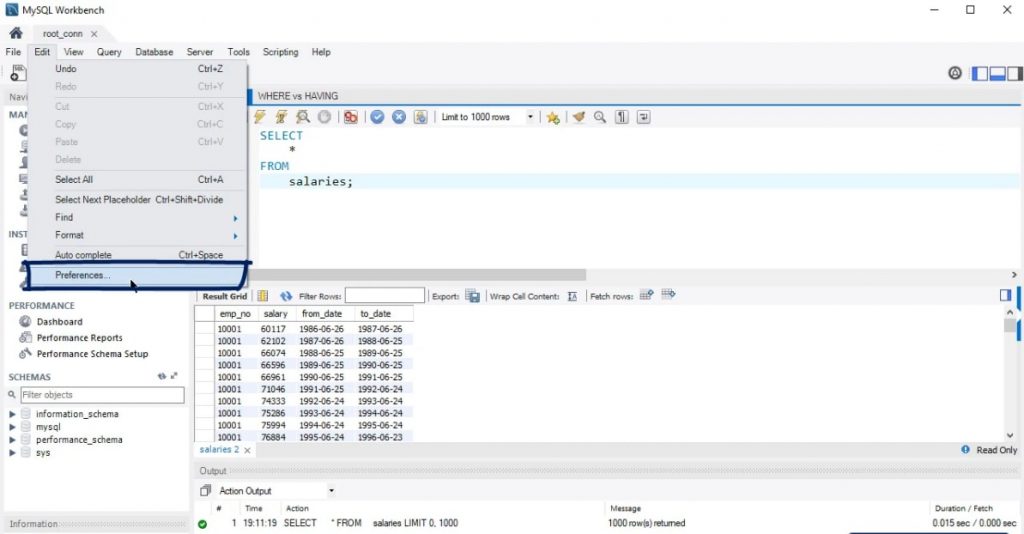The height and width of the screenshot is (534, 1024).
Task: Select Undo in the Edit menu
Action: coord(66,69)
